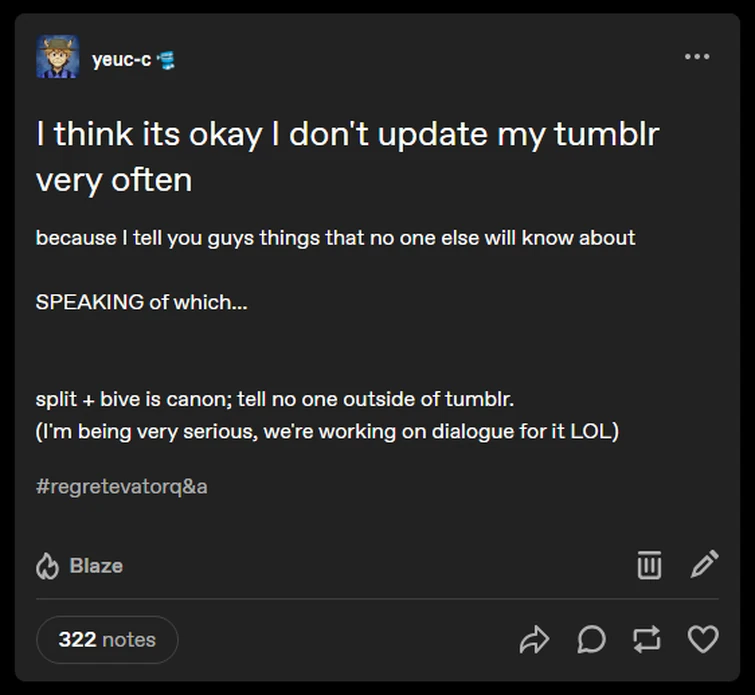Click the yeuc-c profile avatar
Image resolution: width=755 pixels, height=695 pixels.
point(58,57)
